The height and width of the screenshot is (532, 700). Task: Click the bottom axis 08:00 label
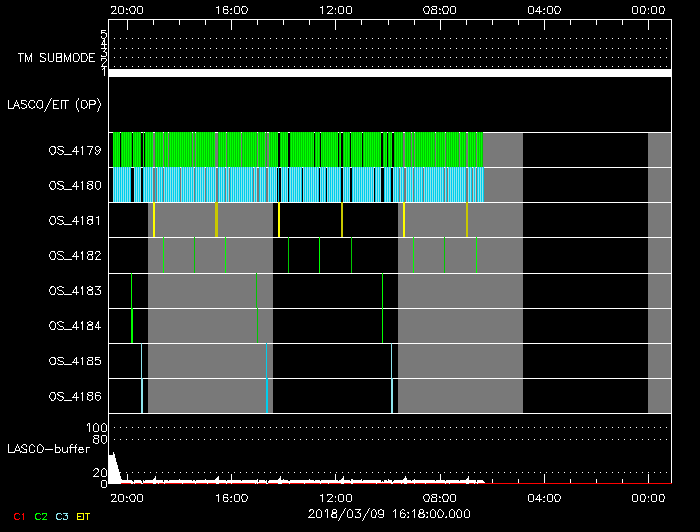pyautogui.click(x=440, y=498)
